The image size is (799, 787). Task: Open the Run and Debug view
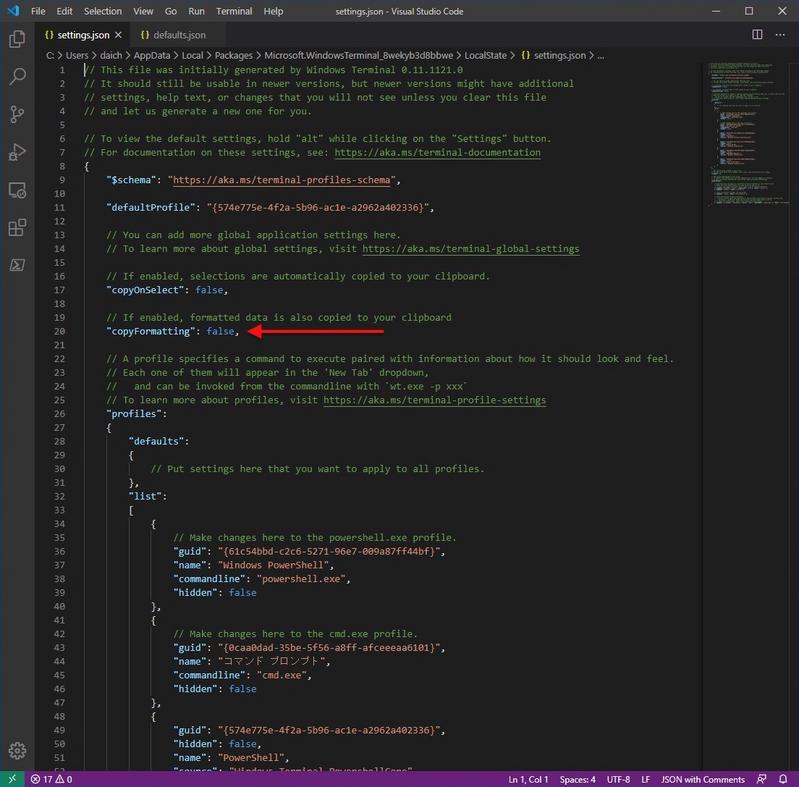(17, 152)
